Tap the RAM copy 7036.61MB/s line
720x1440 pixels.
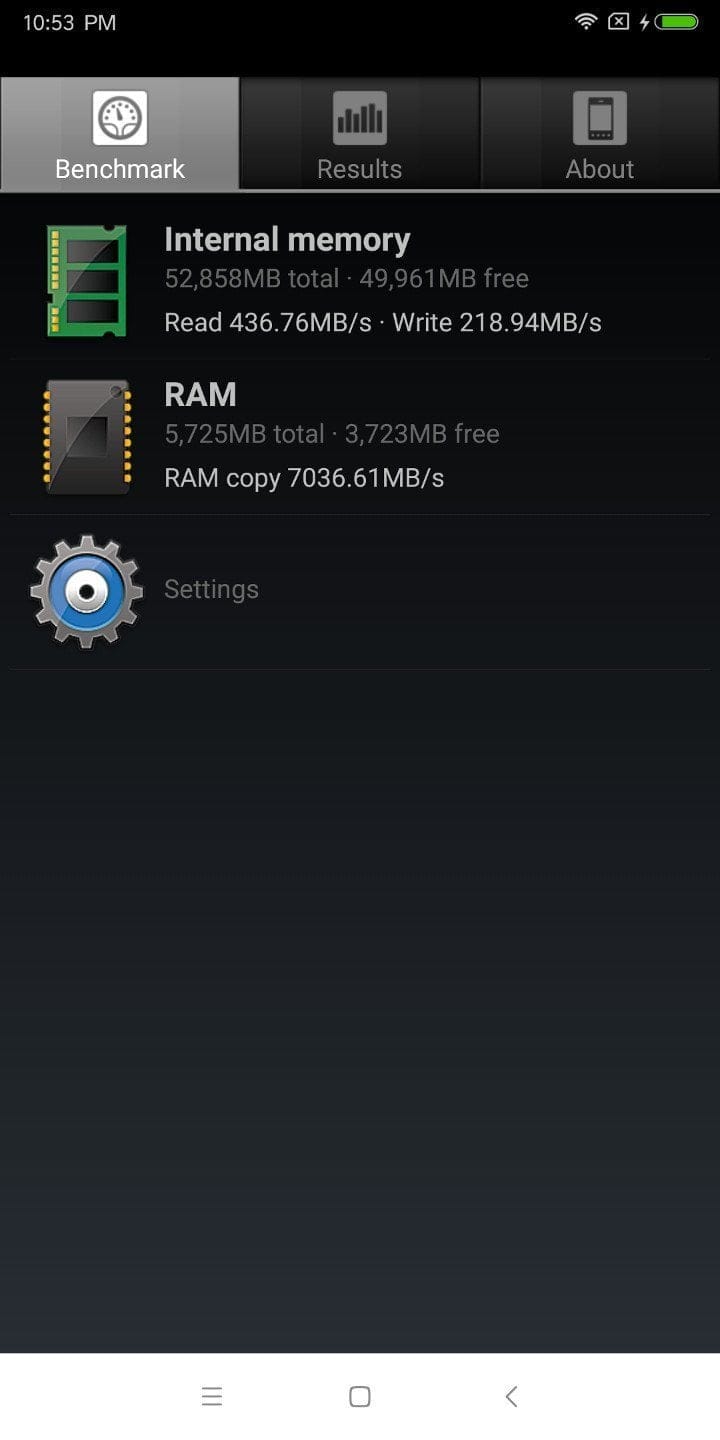[304, 478]
